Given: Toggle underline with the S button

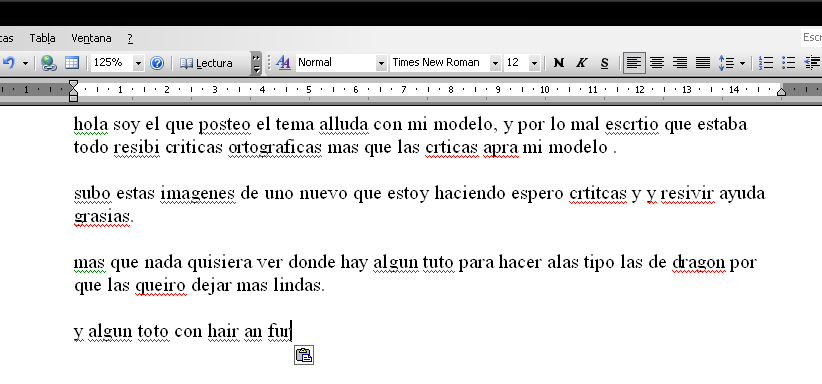Looking at the screenshot, I should coord(604,63).
